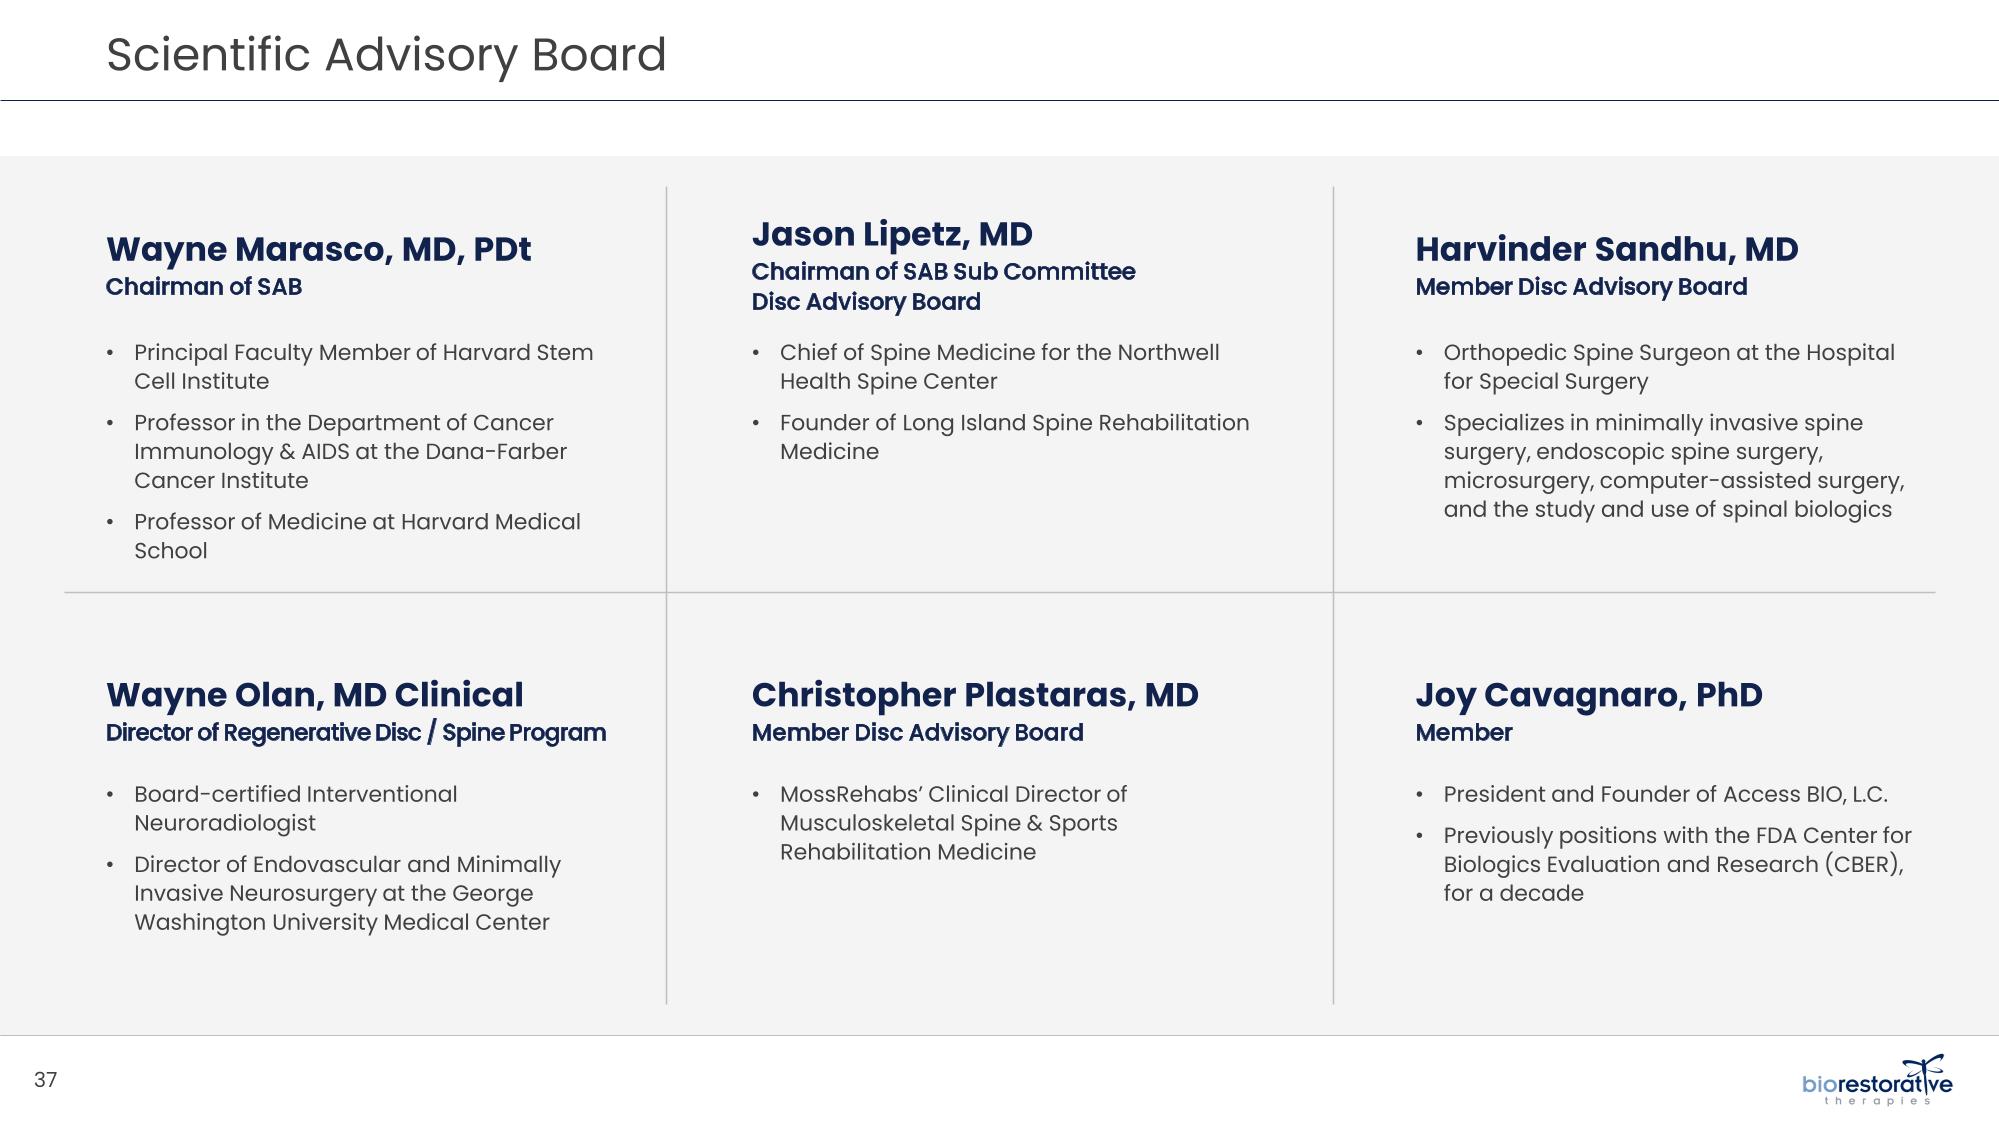The image size is (1999, 1125).
Task: Select the Christopher Plastaras, MD heading
Action: (x=974, y=695)
